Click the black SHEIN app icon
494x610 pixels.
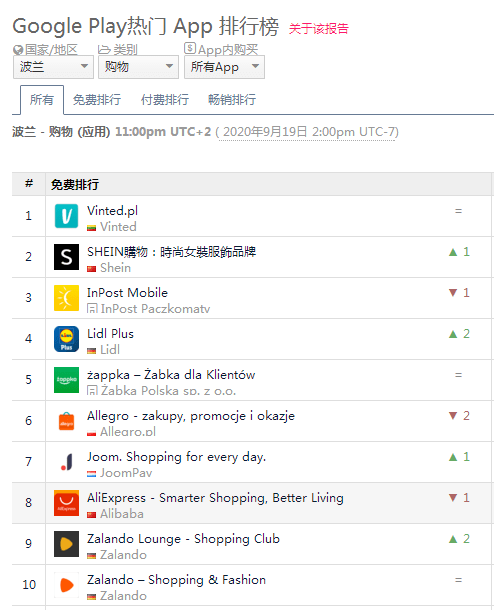click(x=66, y=257)
